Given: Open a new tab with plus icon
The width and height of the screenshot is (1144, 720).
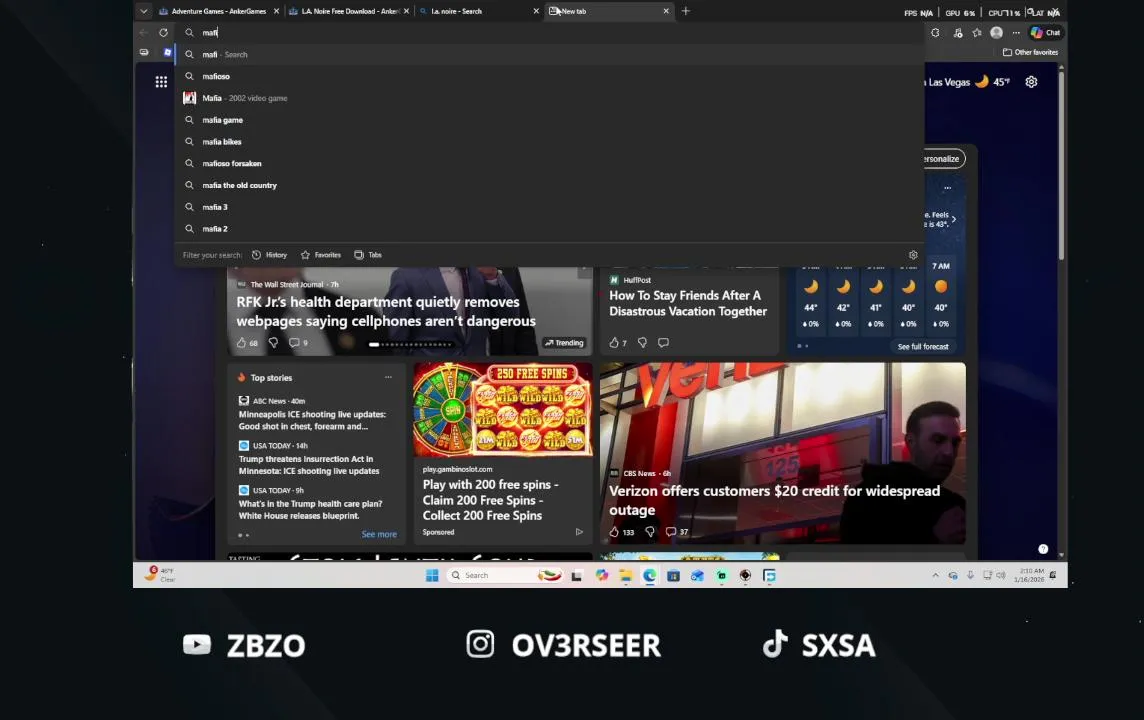Looking at the screenshot, I should click(x=686, y=11).
